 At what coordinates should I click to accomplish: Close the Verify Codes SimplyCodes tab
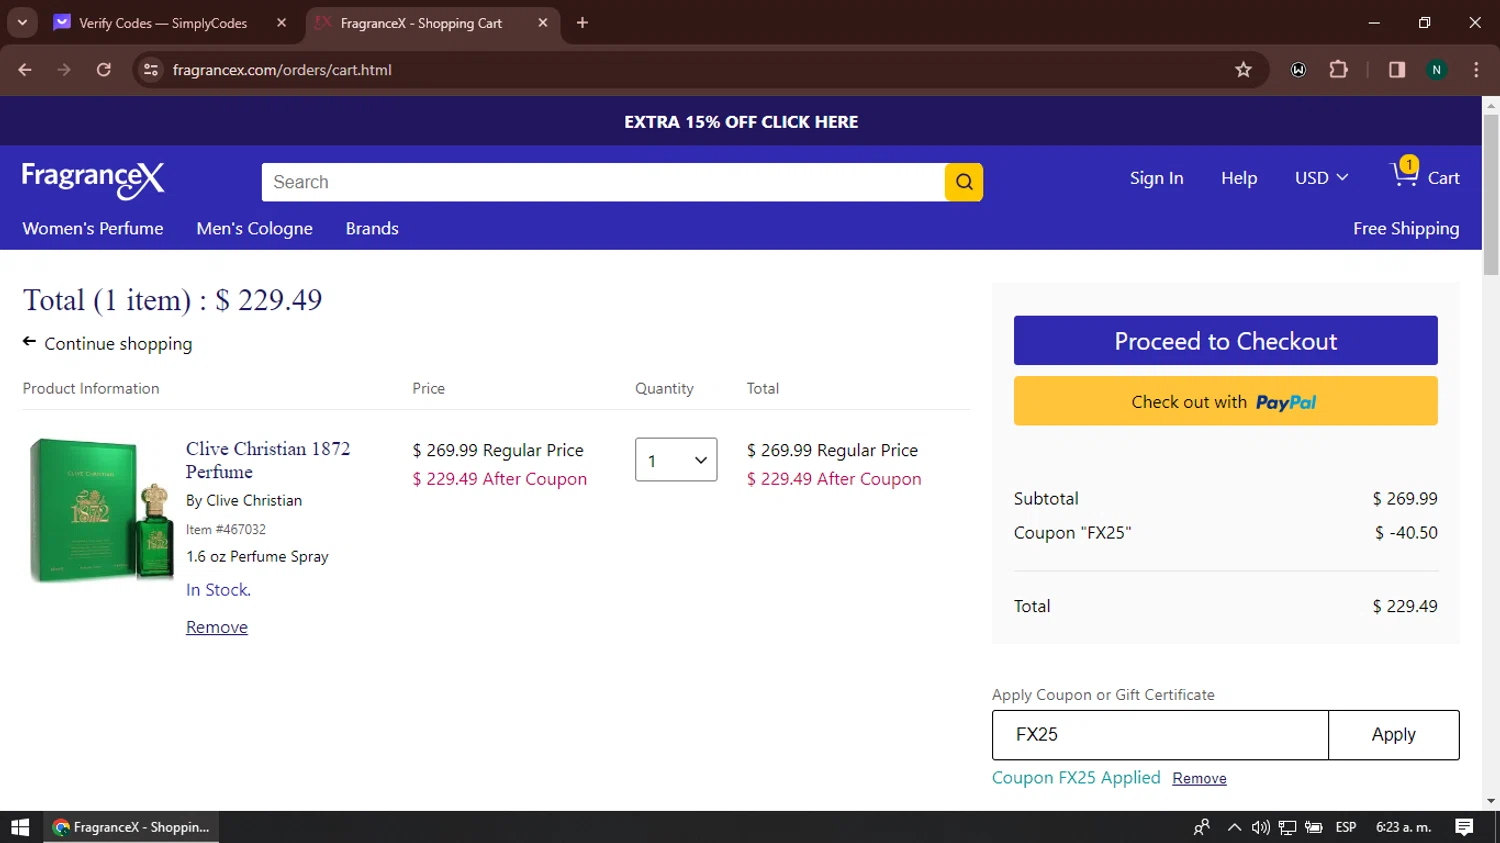point(281,23)
